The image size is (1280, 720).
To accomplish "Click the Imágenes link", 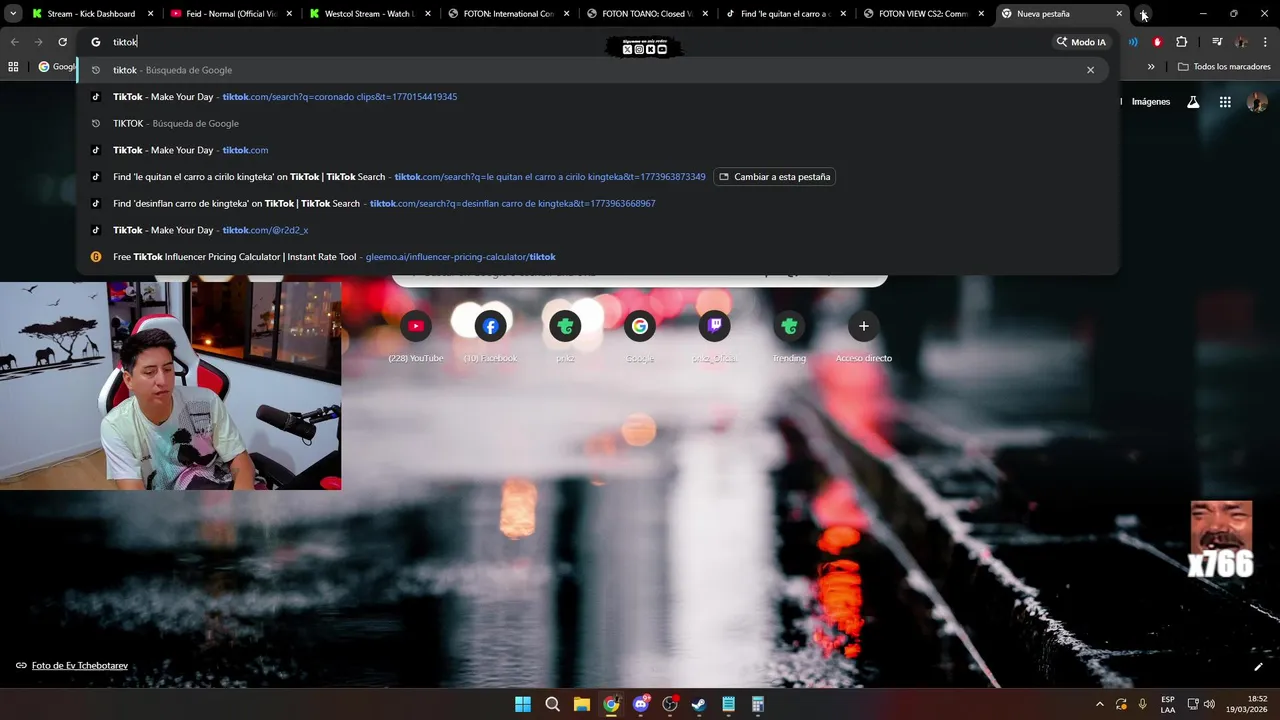I will (x=1150, y=101).
